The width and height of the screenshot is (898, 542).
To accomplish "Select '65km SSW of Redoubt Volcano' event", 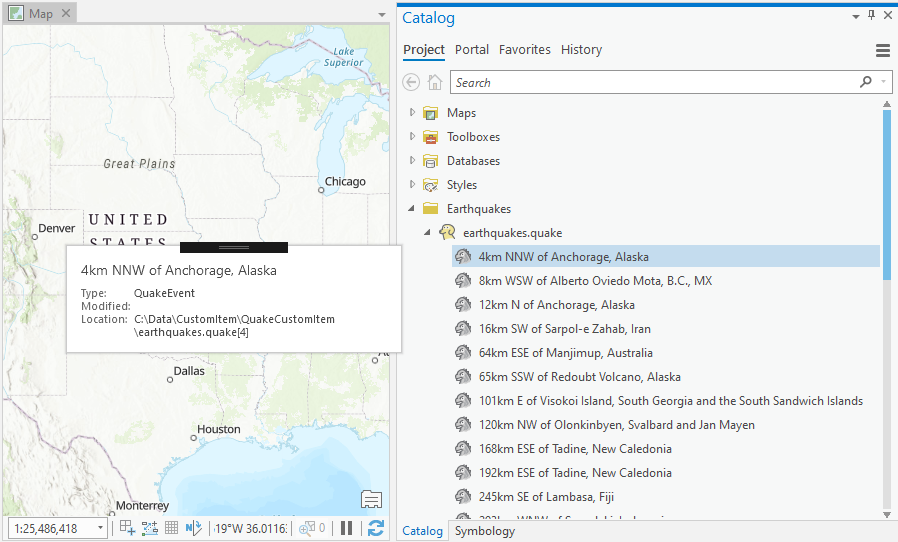I will coord(580,377).
